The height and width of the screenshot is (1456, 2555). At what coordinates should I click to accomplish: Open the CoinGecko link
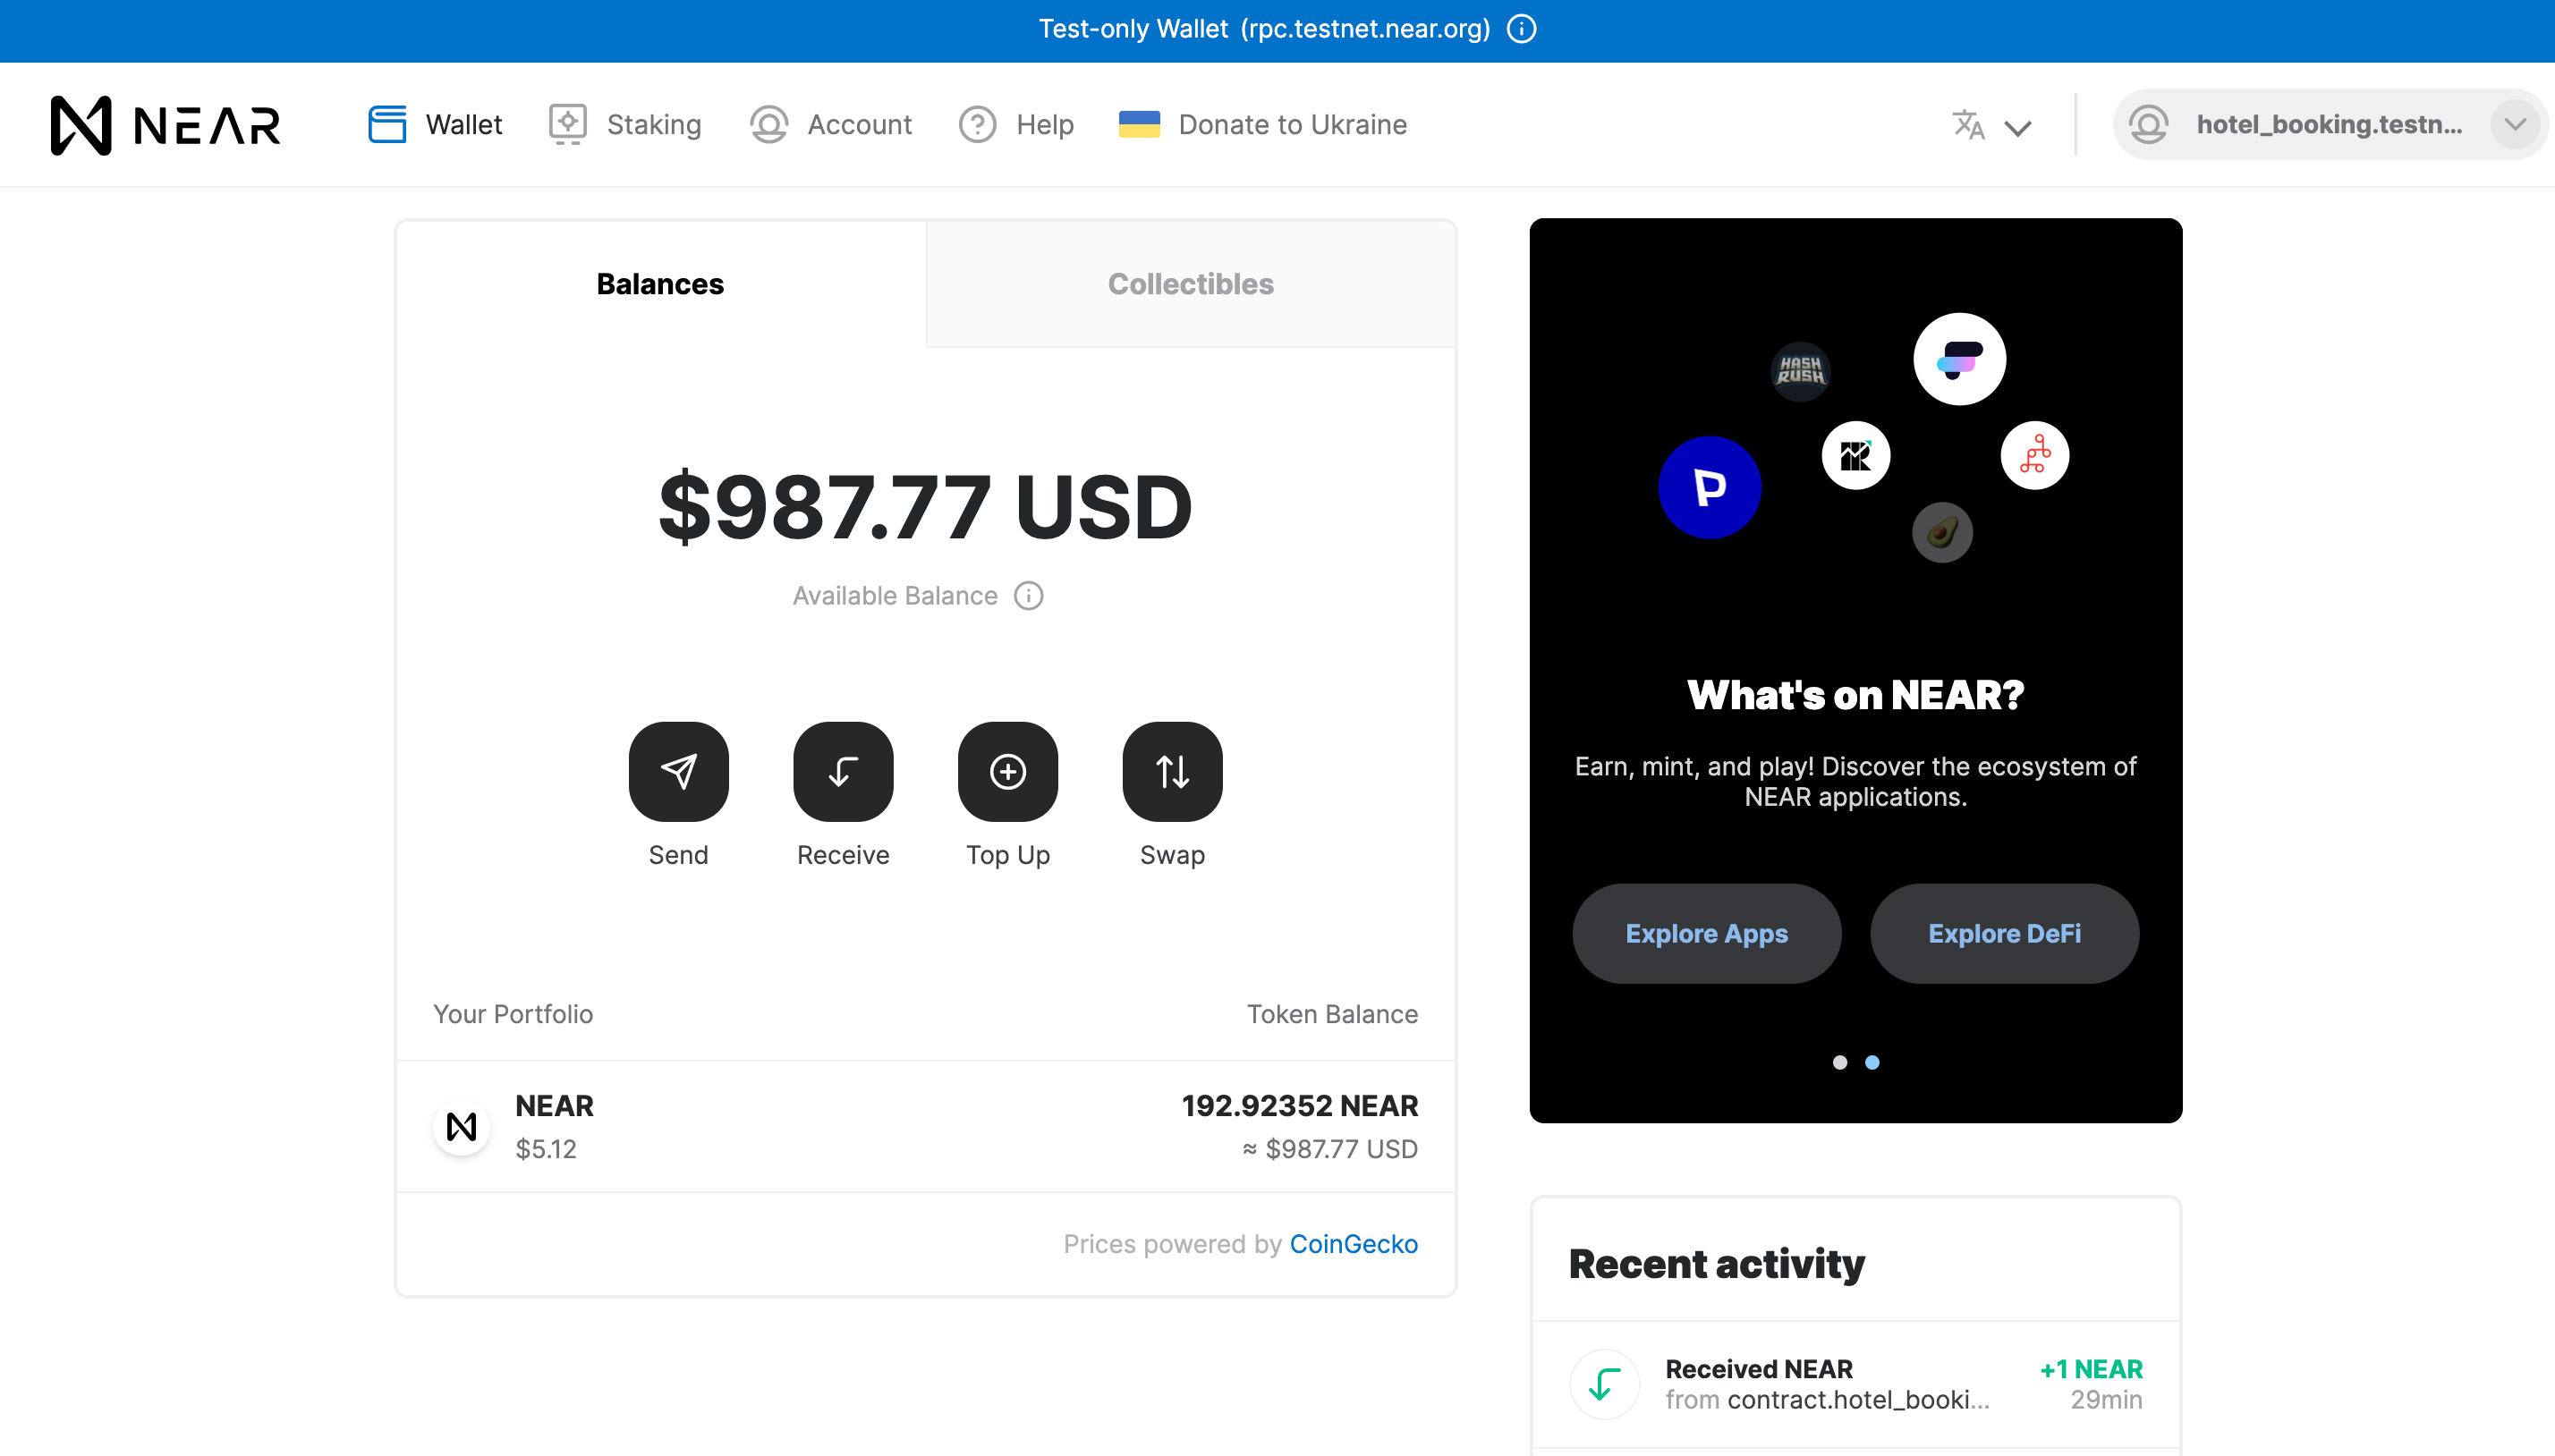pyautogui.click(x=1353, y=1244)
